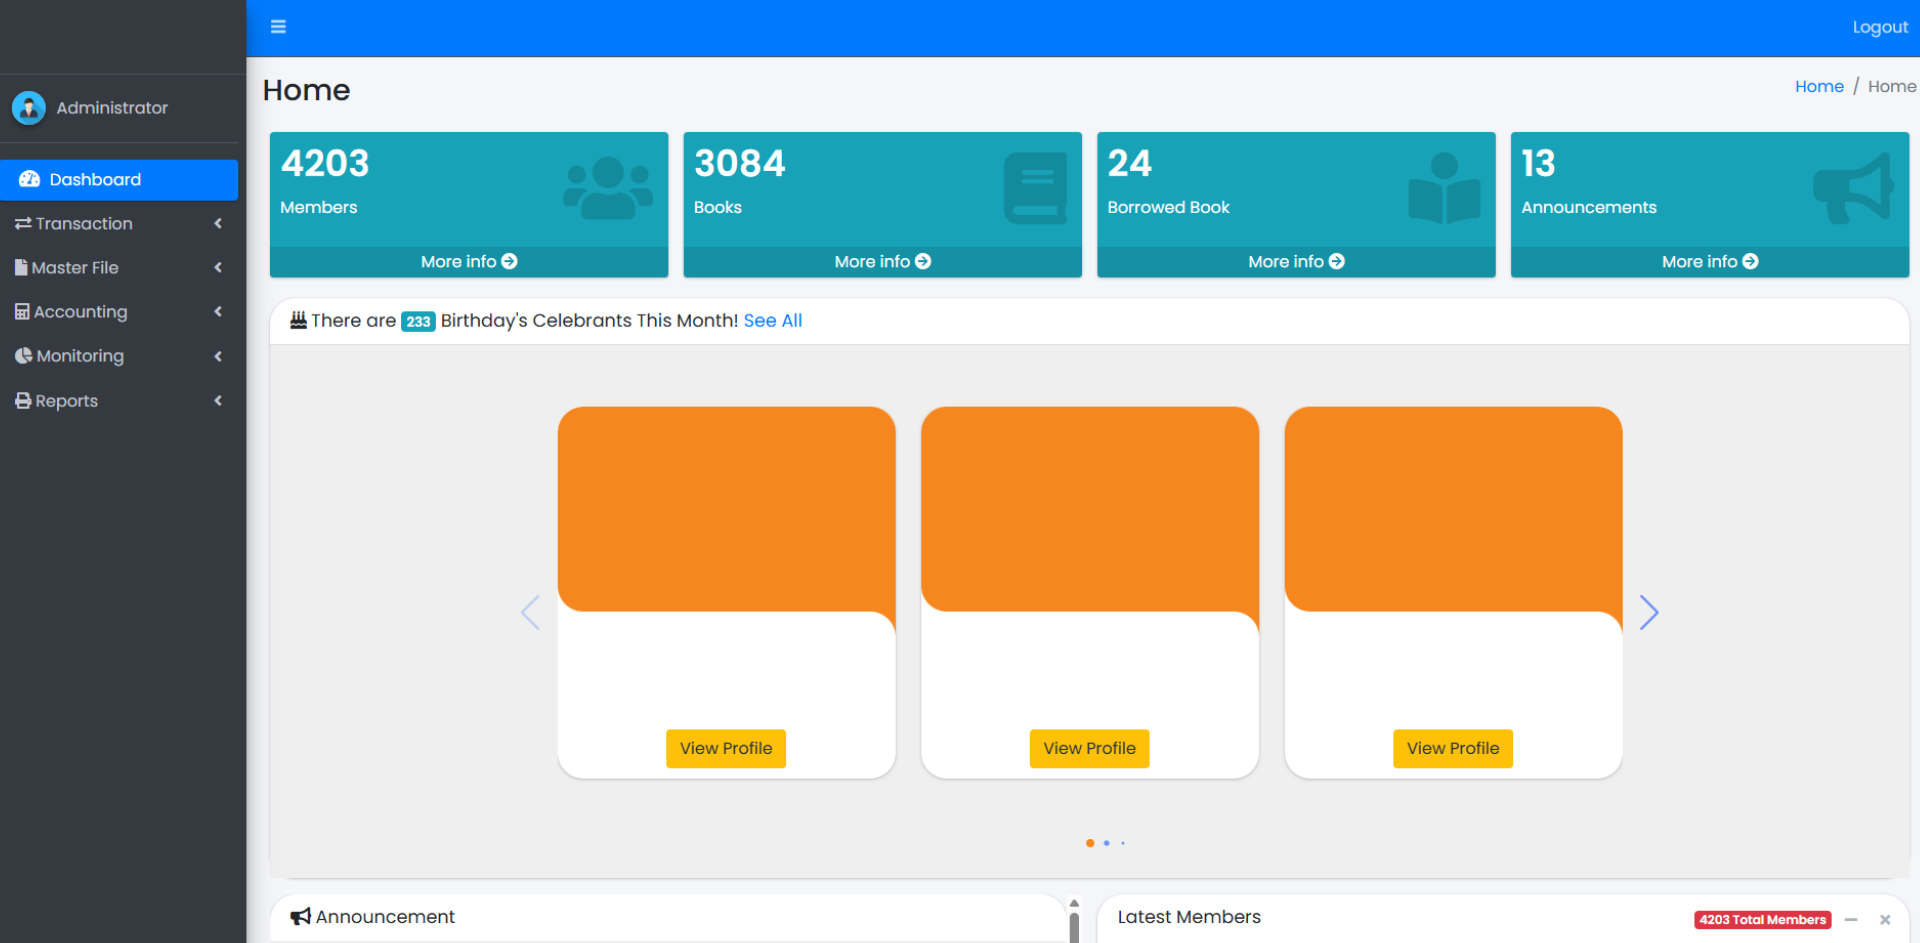Collapse the Latest Members panel with minus
The image size is (1920, 943).
coord(1851,920)
